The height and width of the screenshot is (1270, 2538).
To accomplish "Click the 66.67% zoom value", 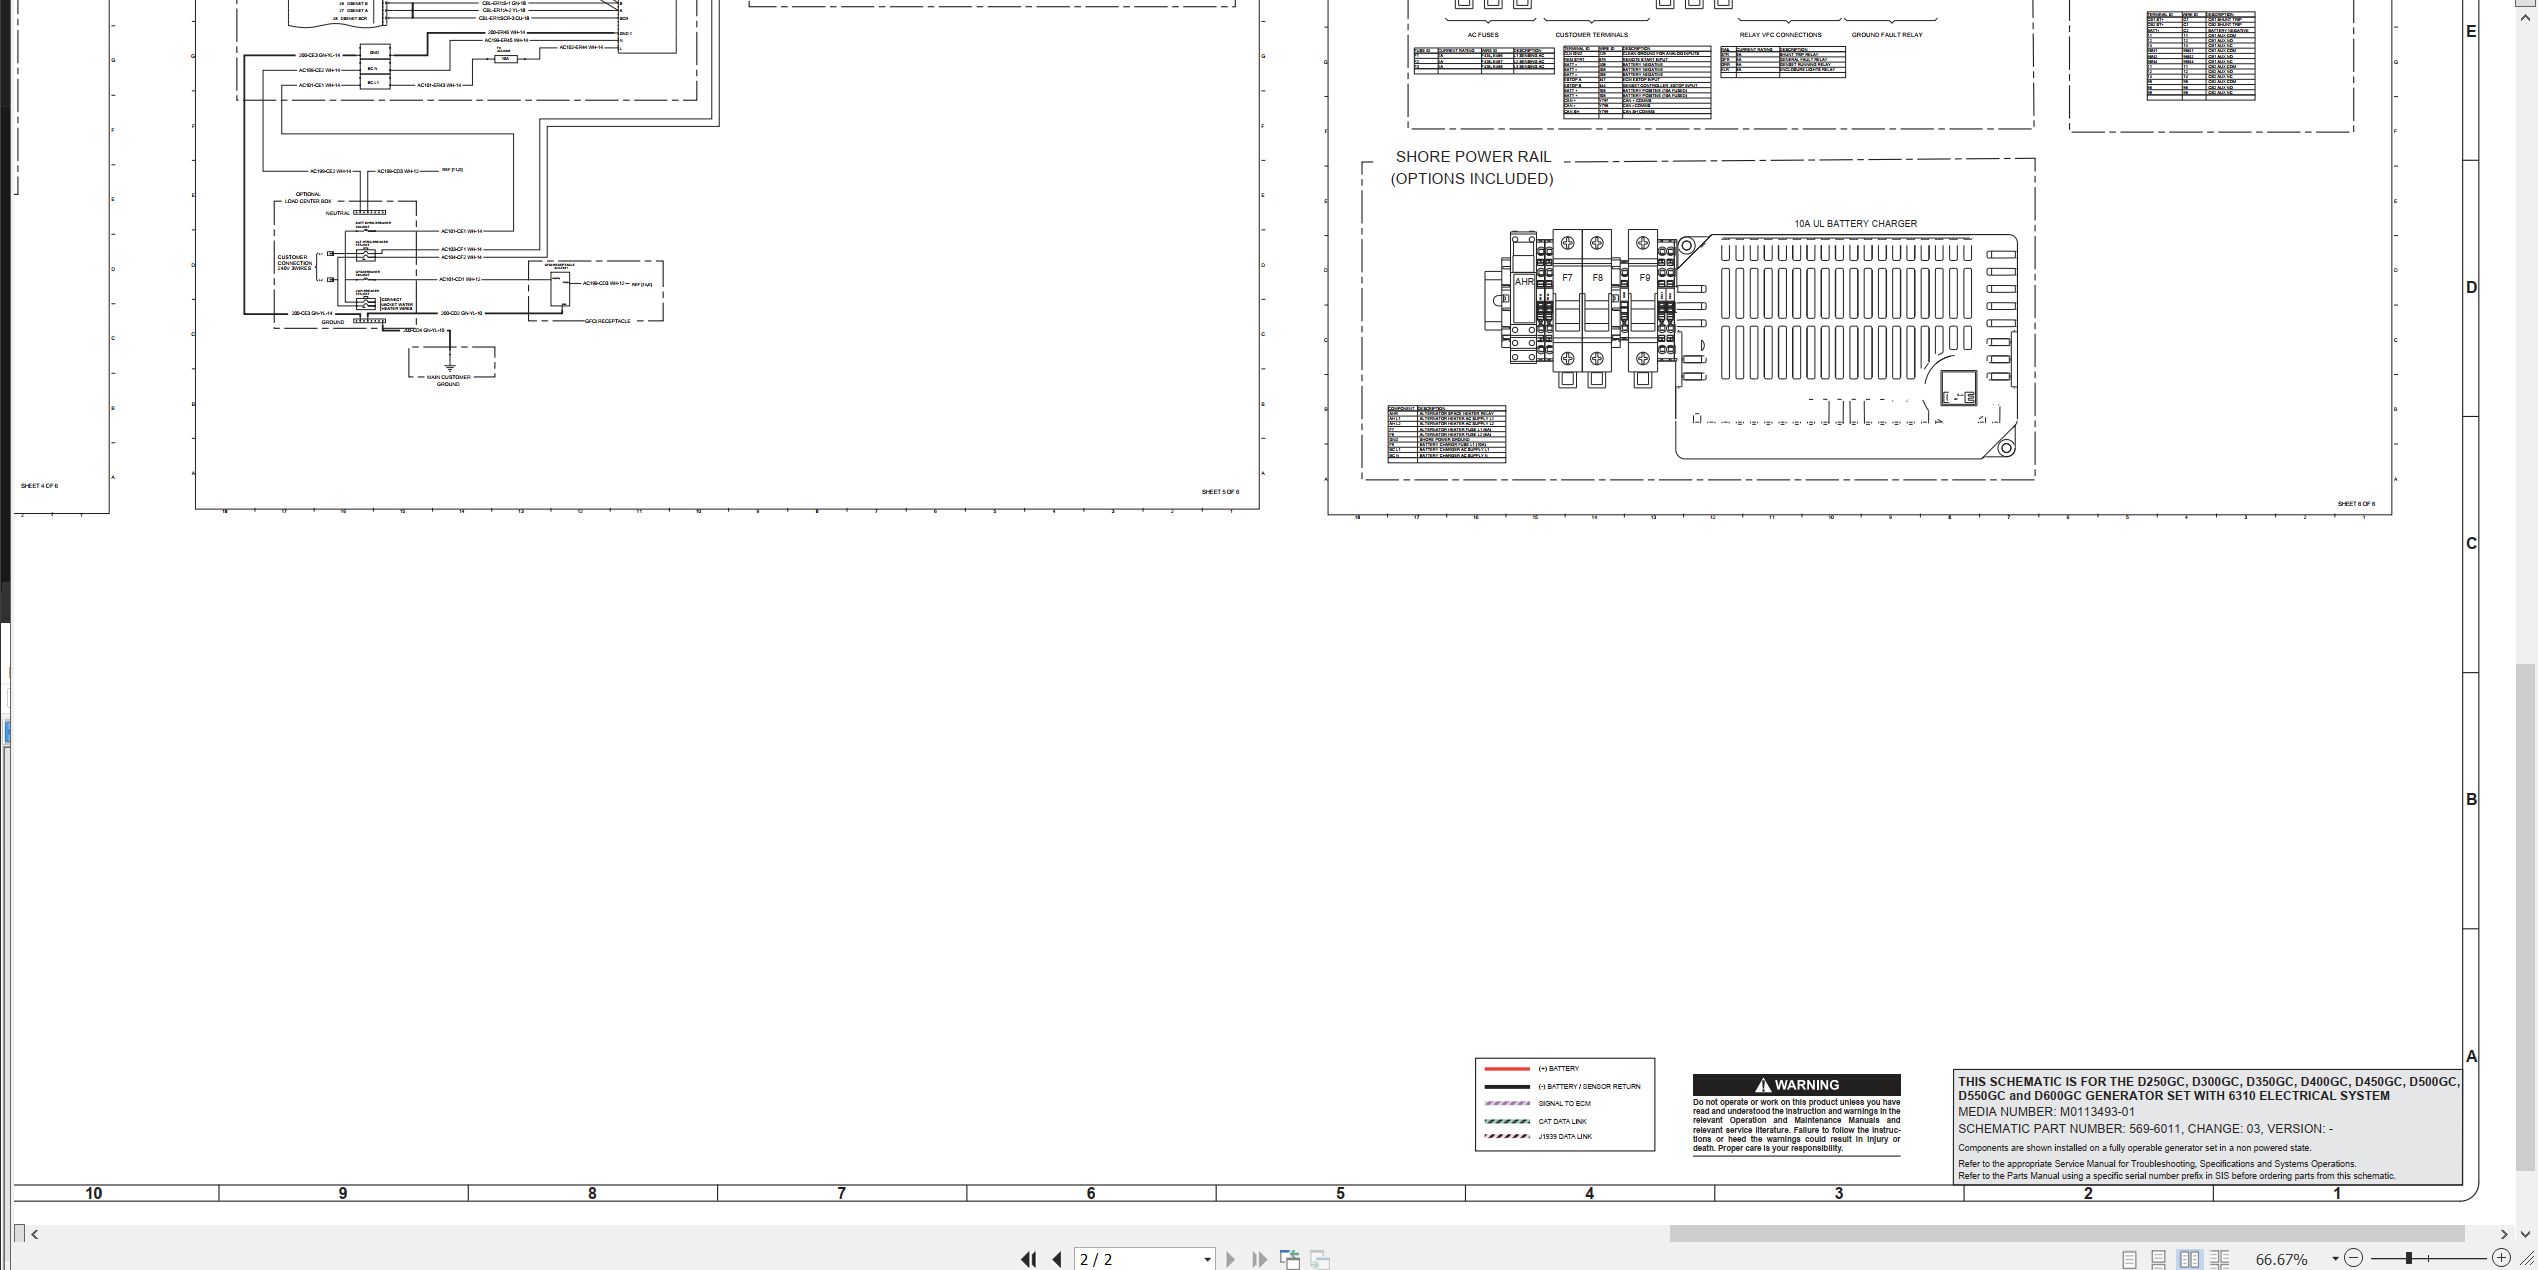I will [x=2281, y=1259].
